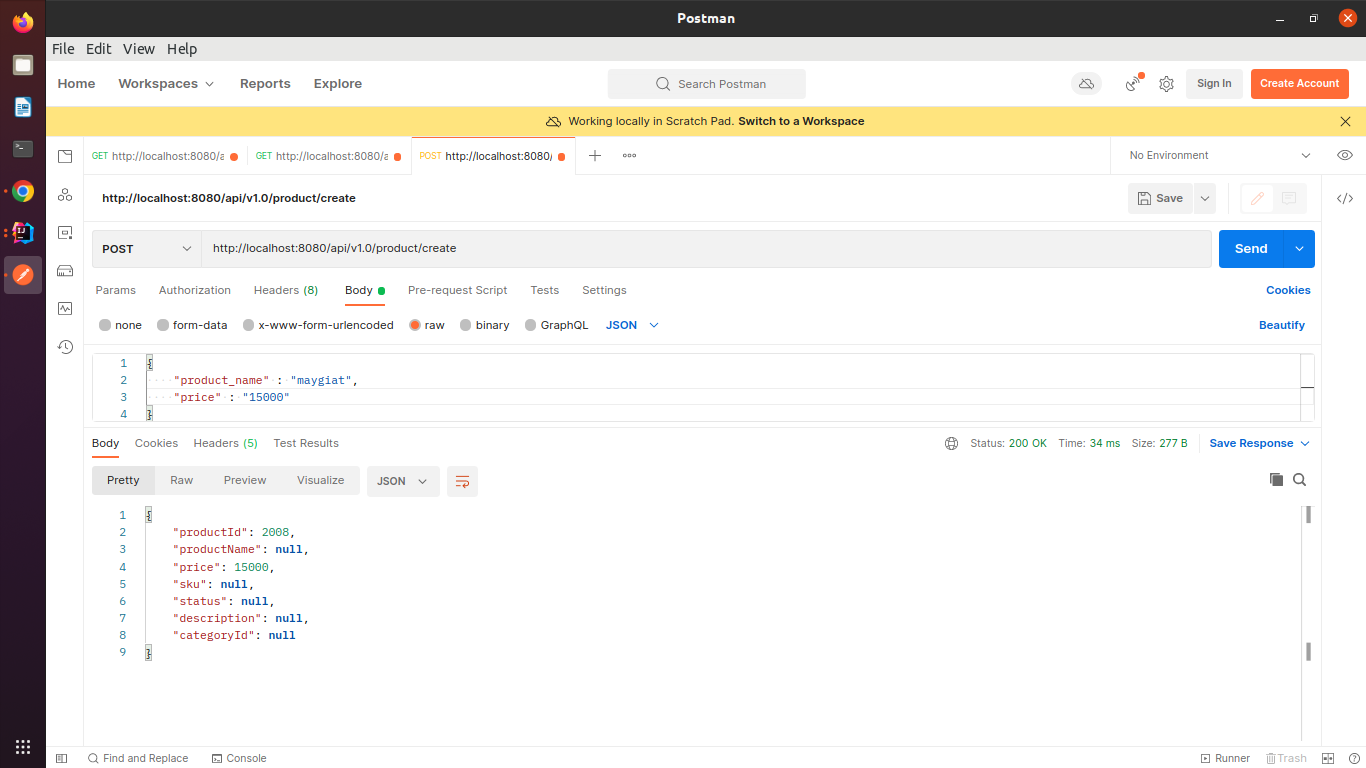Open the No Environment selector
Image resolution: width=1366 pixels, height=768 pixels.
pyautogui.click(x=1219, y=155)
